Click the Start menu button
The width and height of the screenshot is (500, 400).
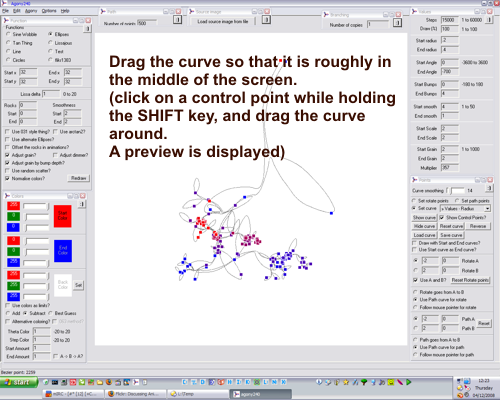tap(19, 382)
